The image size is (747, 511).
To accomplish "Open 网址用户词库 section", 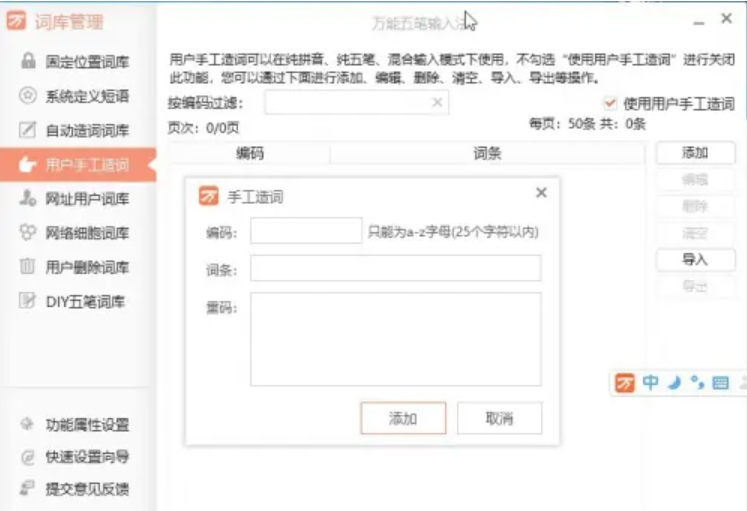I will 78,199.
